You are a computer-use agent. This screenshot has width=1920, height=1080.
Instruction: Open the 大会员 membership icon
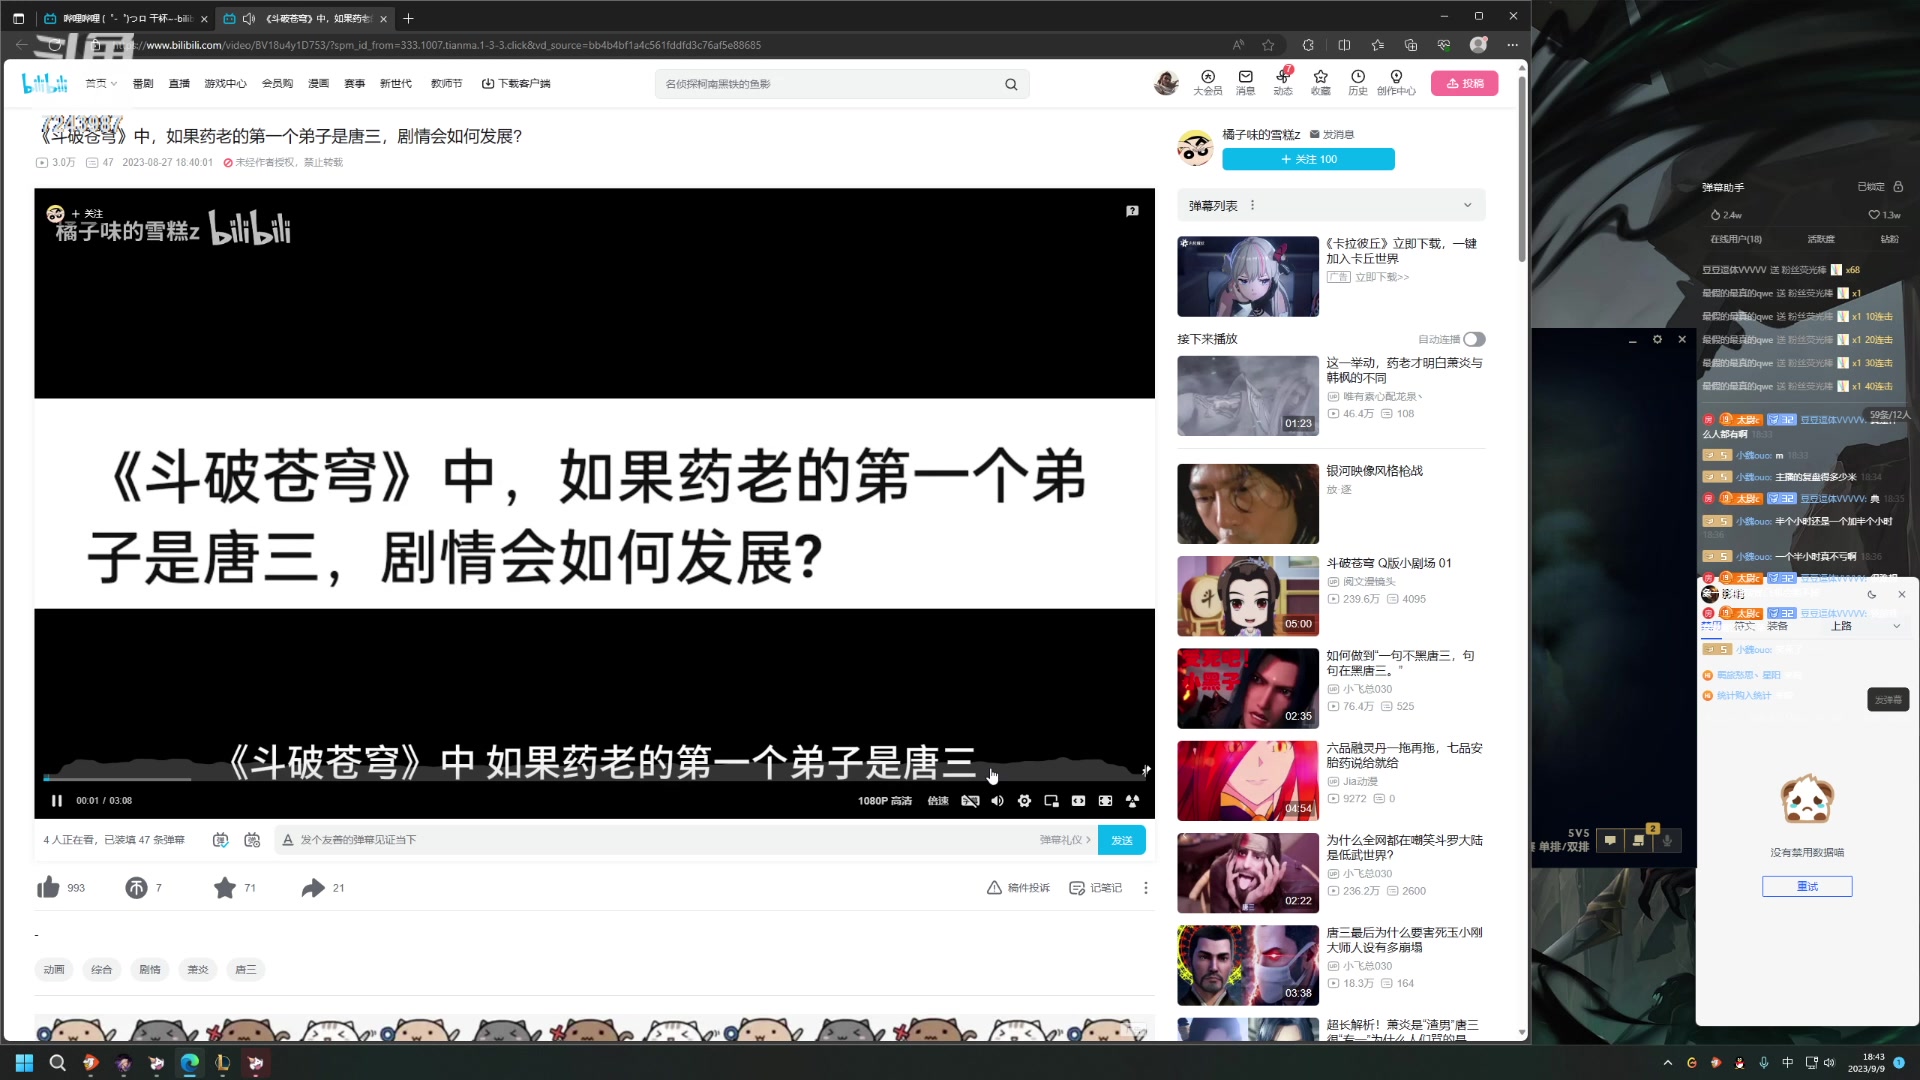tap(1207, 83)
